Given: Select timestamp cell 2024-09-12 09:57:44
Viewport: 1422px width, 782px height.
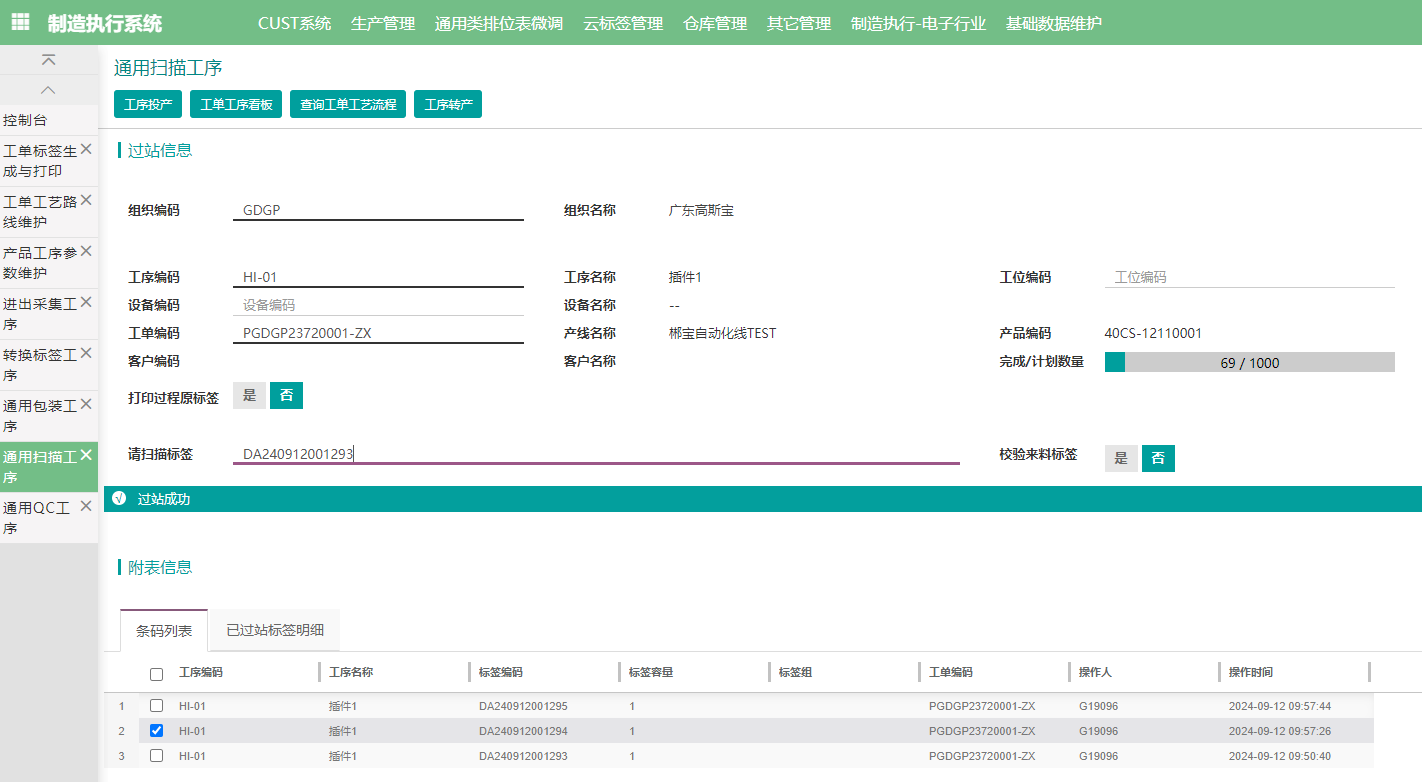Looking at the screenshot, I should tap(1280, 706).
